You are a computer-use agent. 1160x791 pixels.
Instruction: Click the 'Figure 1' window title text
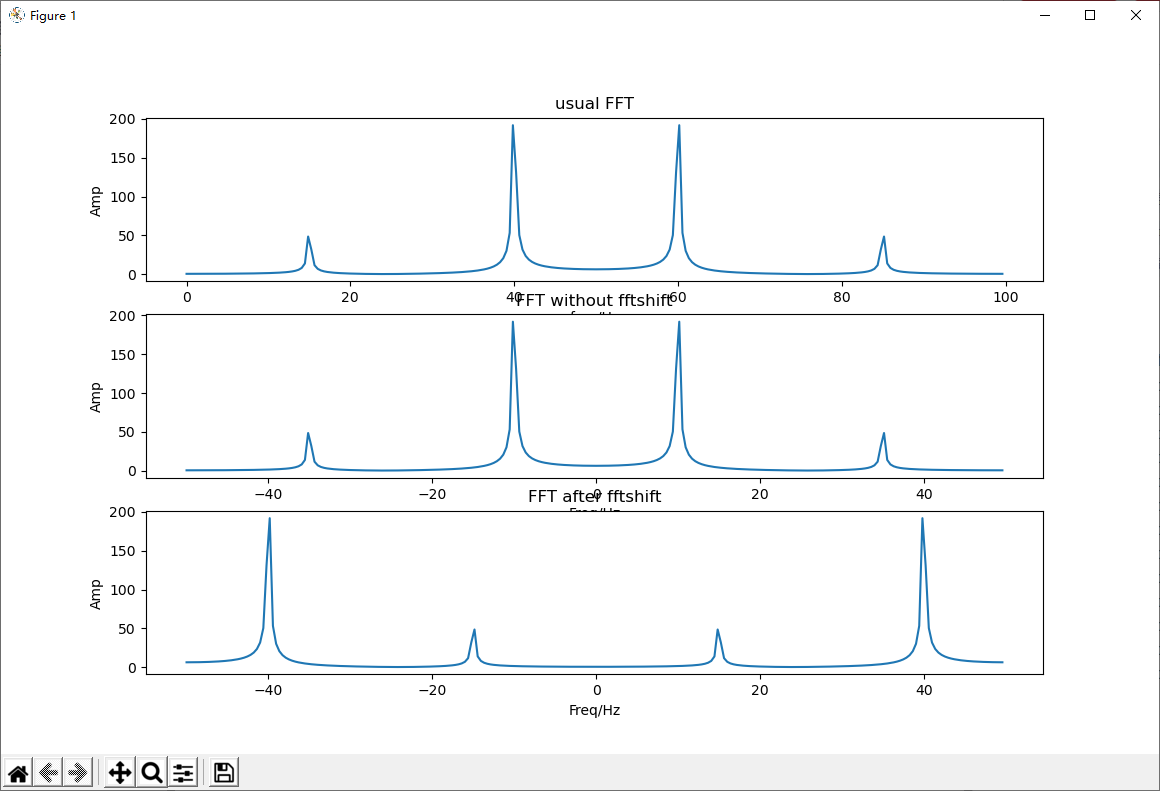[53, 16]
